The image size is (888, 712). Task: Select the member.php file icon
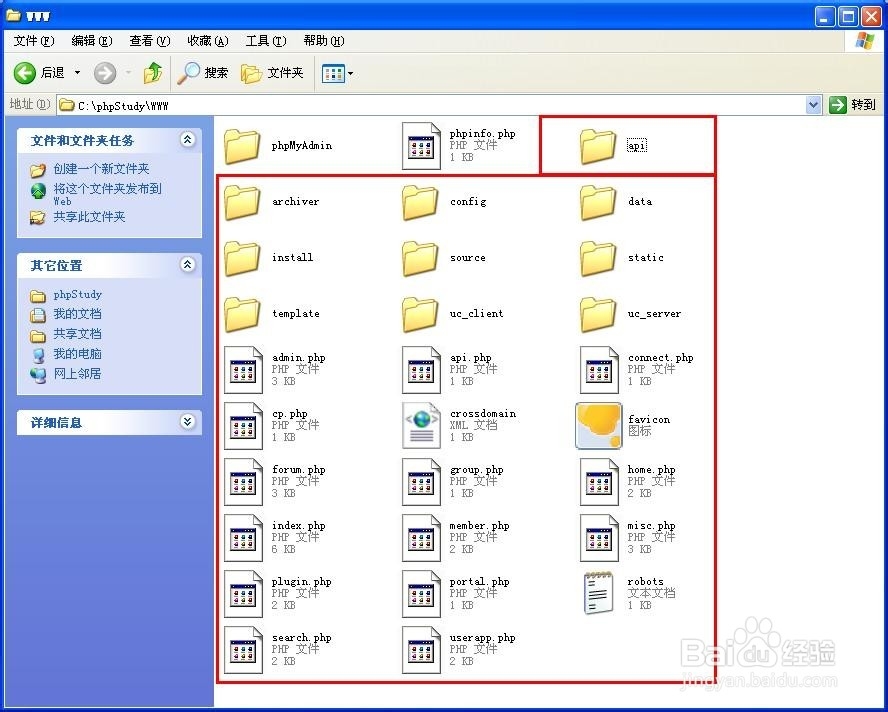pos(421,538)
